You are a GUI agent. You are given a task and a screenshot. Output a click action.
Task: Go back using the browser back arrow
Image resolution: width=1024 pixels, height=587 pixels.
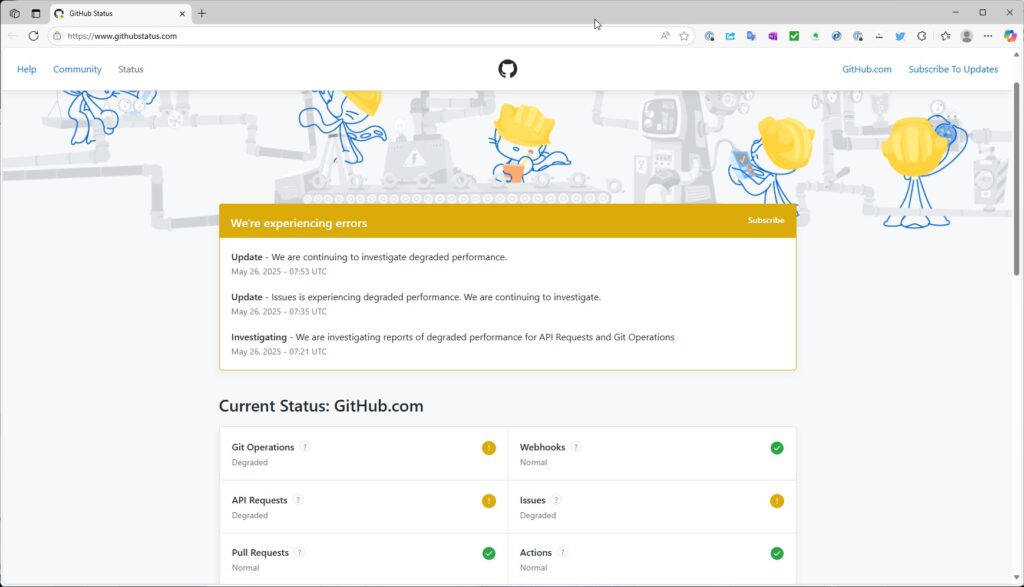pos(12,36)
